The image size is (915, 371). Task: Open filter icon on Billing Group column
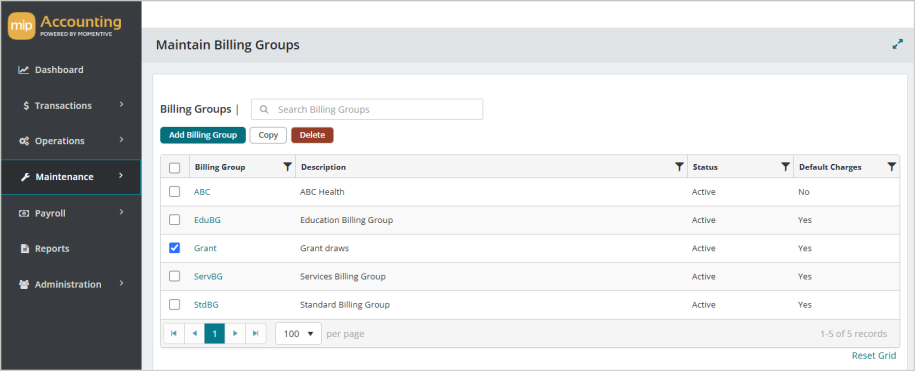tap(287, 167)
